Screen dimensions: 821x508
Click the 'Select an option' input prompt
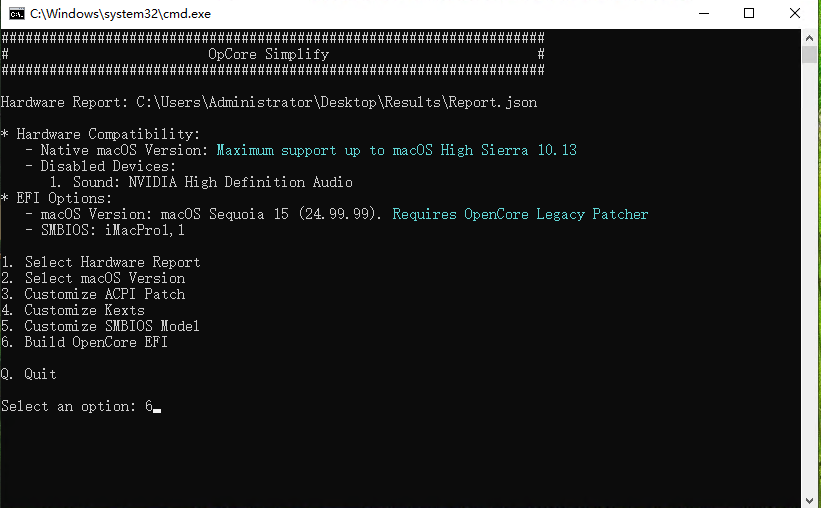(x=80, y=406)
